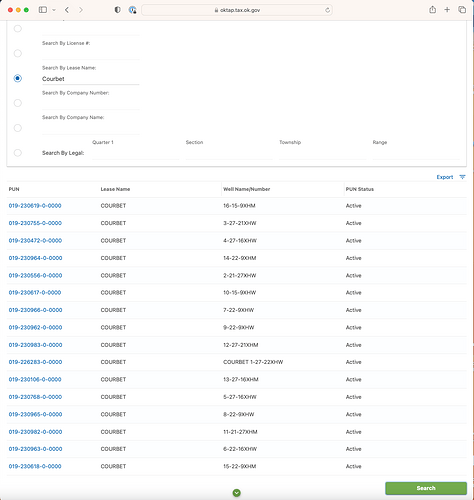
Task: Sort by the Lease Name column header
Action: (x=115, y=189)
